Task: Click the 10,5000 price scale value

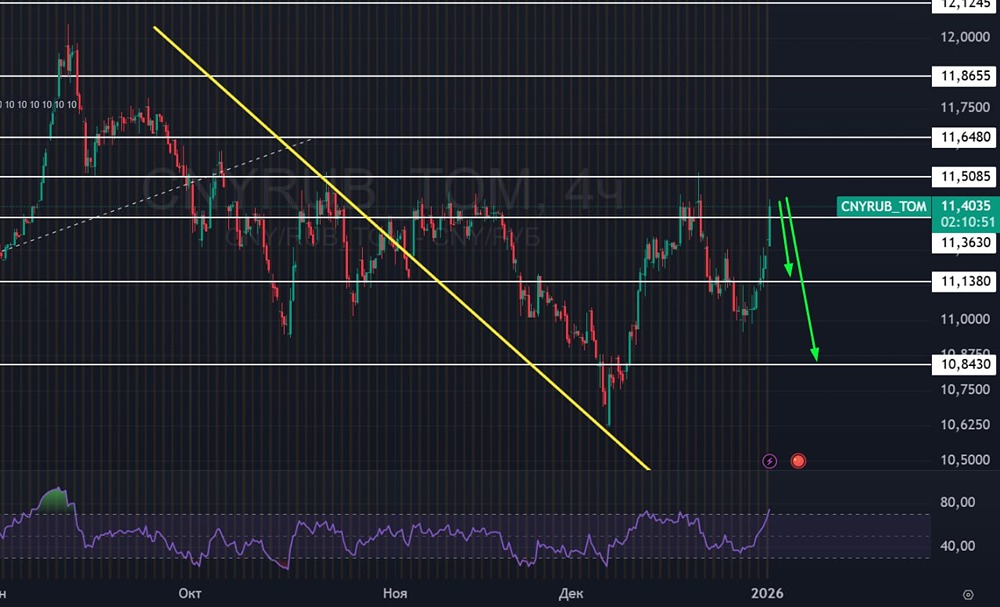Action: coord(965,460)
